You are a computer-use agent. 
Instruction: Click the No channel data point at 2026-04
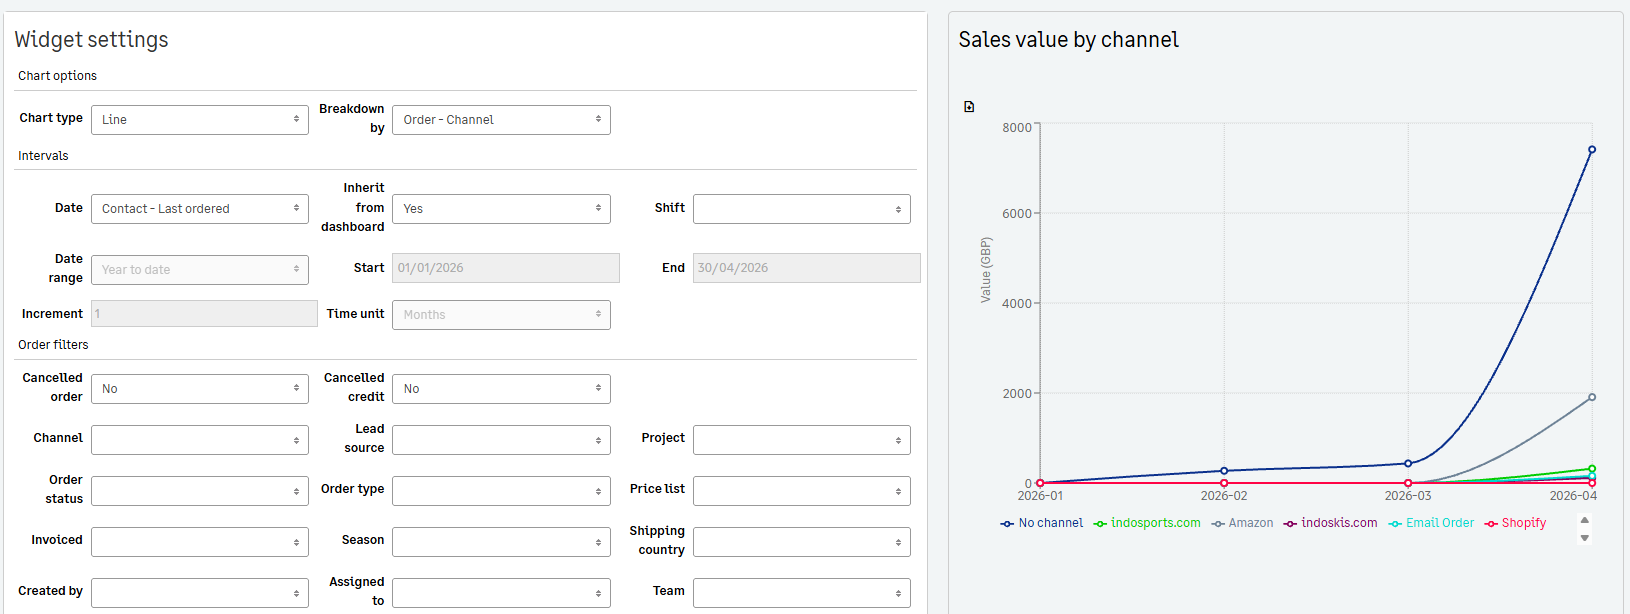click(x=1592, y=150)
